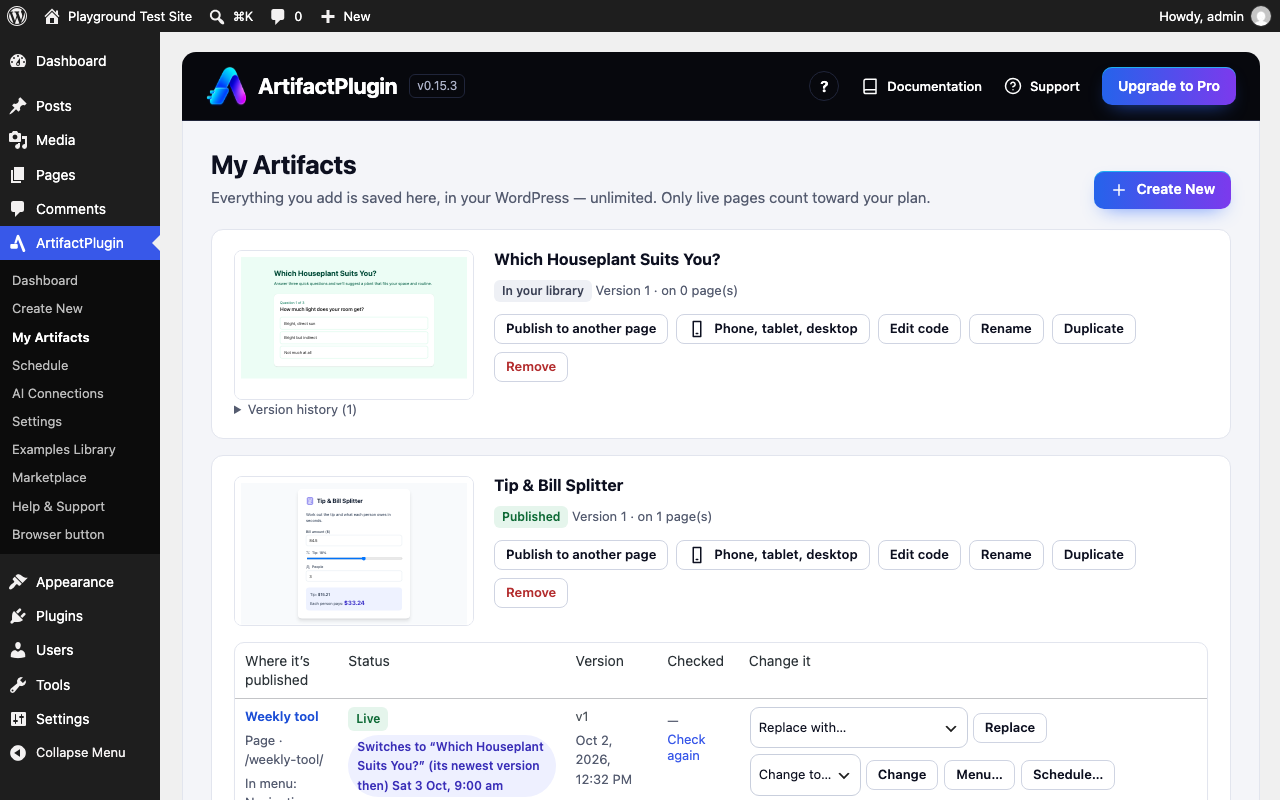Image resolution: width=1280 pixels, height=800 pixels.
Task: Click the blue Create New button
Action: 1162,190
